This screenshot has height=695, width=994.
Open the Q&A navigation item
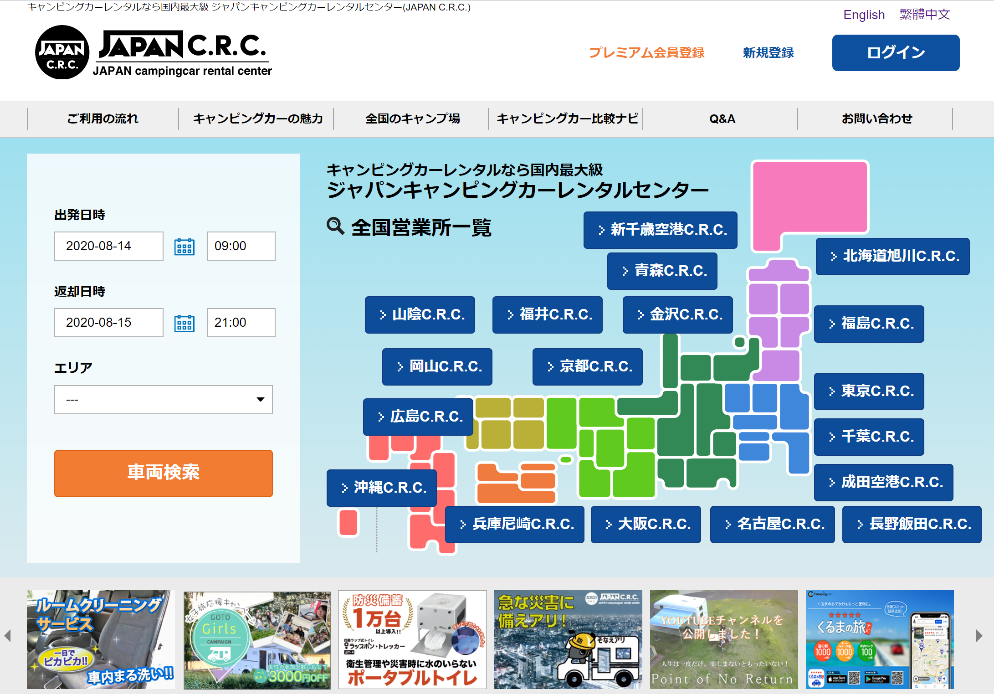pyautogui.click(x=721, y=119)
